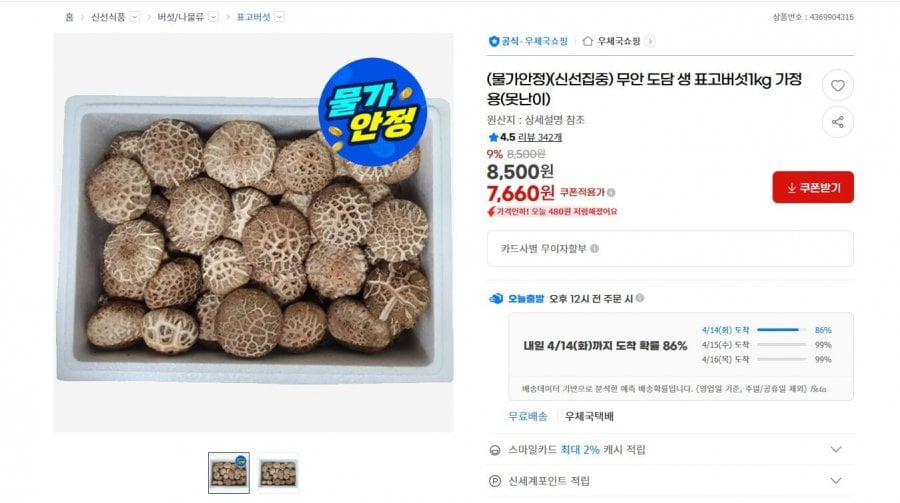Open the 리뷰 342개 link

pos(540,137)
